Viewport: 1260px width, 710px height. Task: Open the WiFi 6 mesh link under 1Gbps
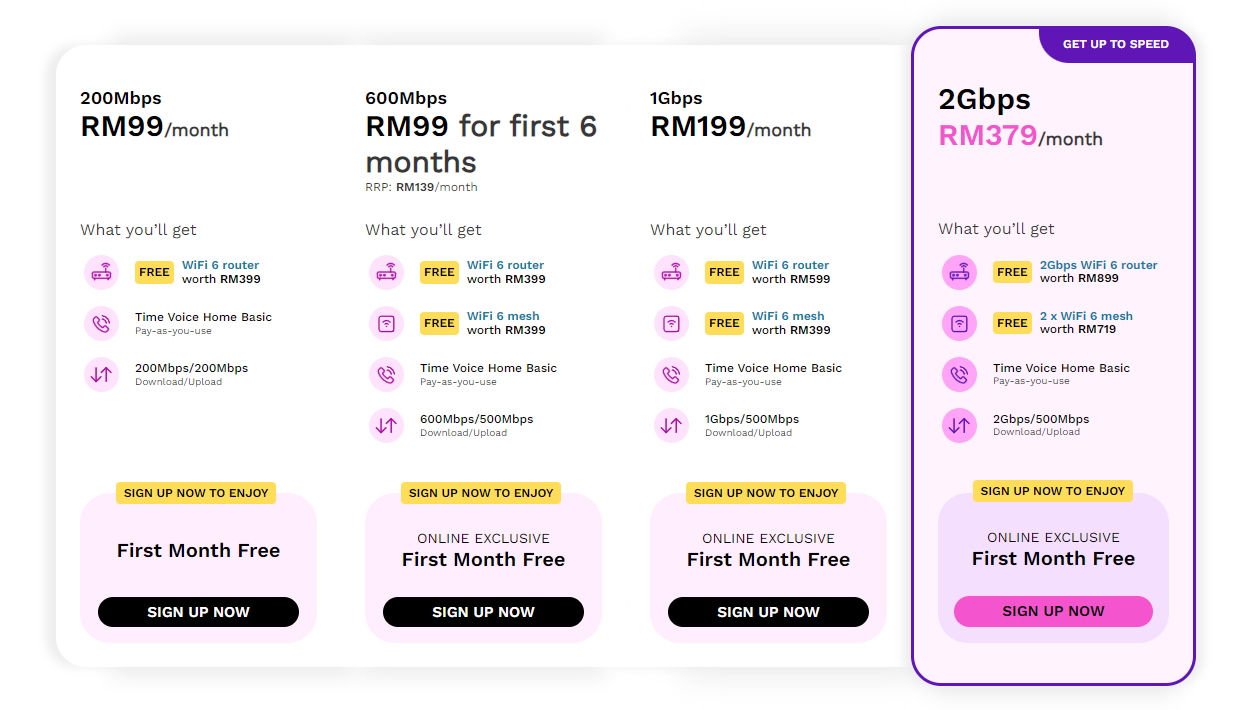pyautogui.click(x=788, y=316)
